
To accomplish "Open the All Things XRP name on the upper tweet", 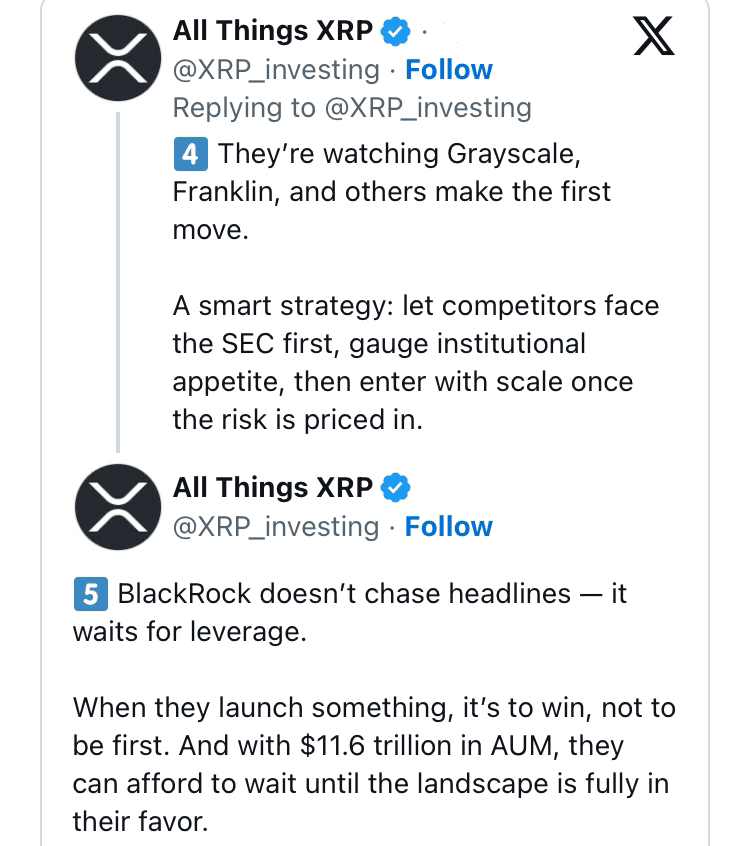I will click(272, 31).
